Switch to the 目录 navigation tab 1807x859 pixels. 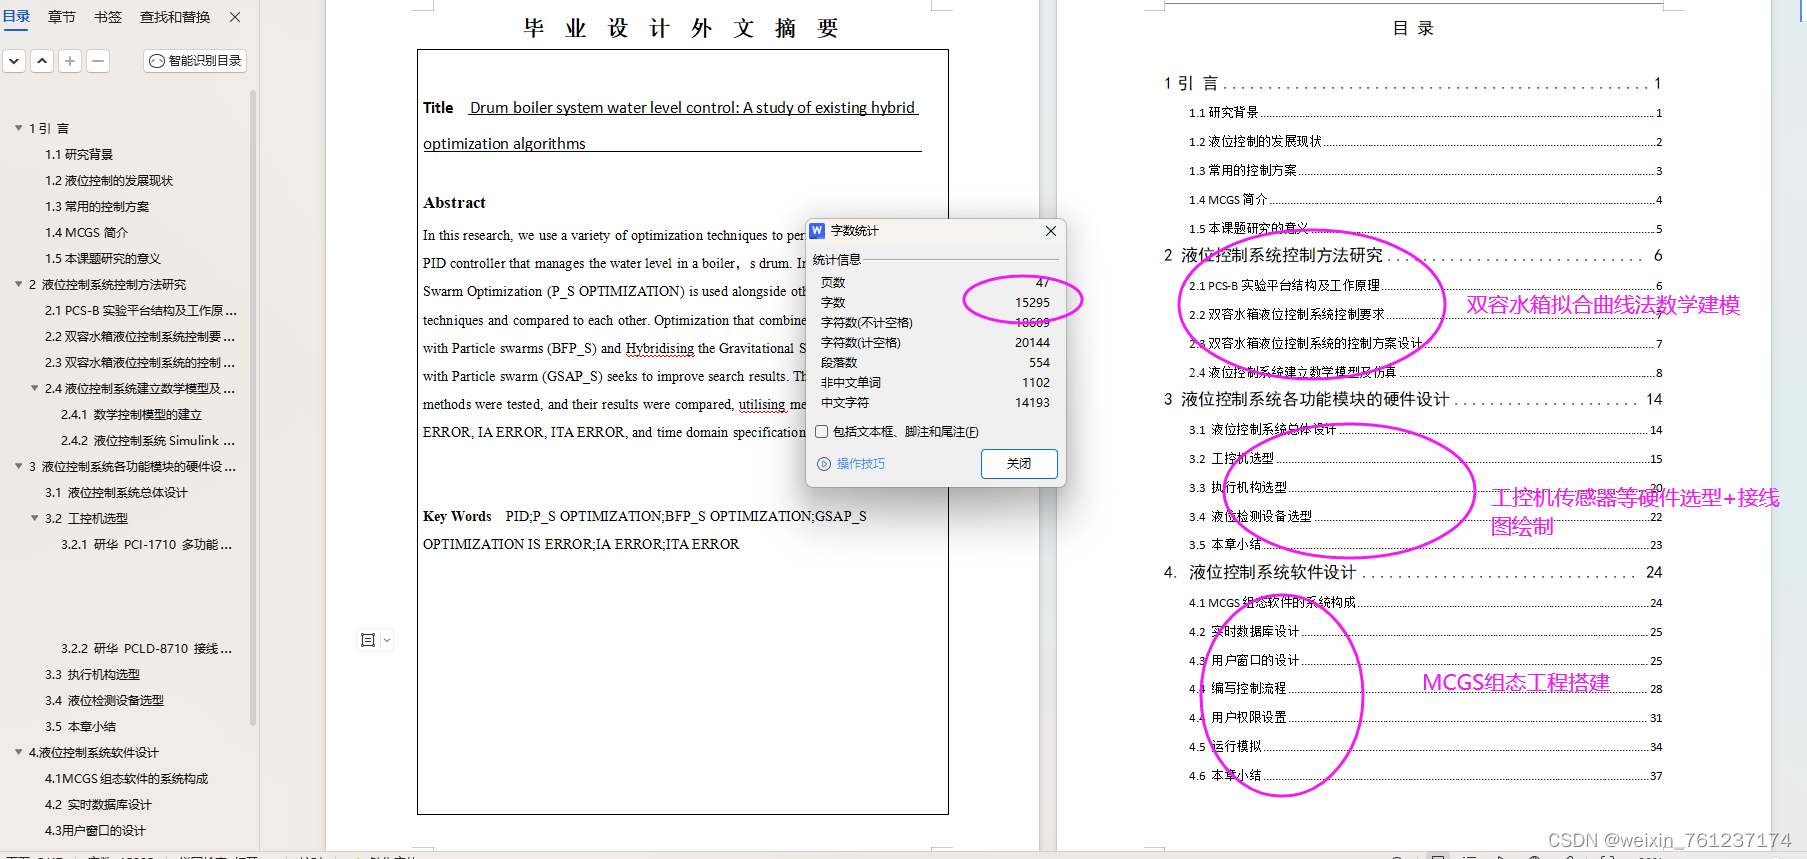point(17,17)
